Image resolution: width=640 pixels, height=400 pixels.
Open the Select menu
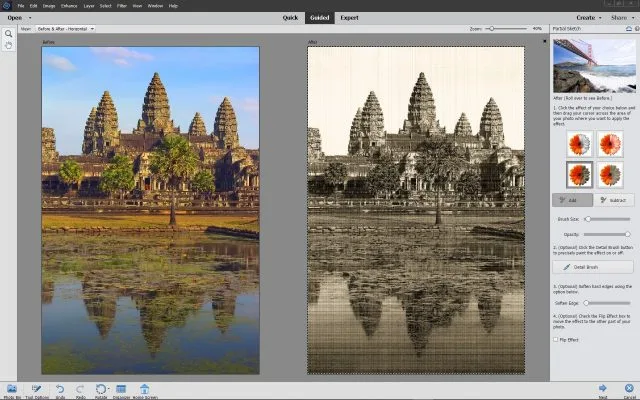(105, 6)
